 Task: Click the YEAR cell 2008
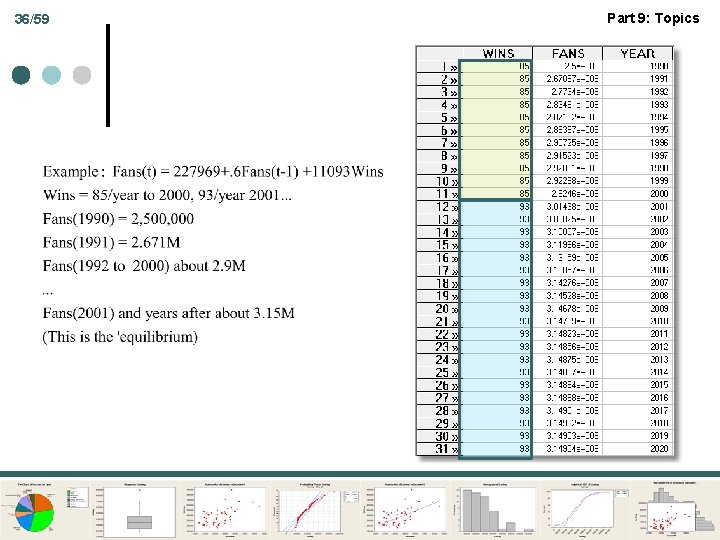(x=637, y=296)
